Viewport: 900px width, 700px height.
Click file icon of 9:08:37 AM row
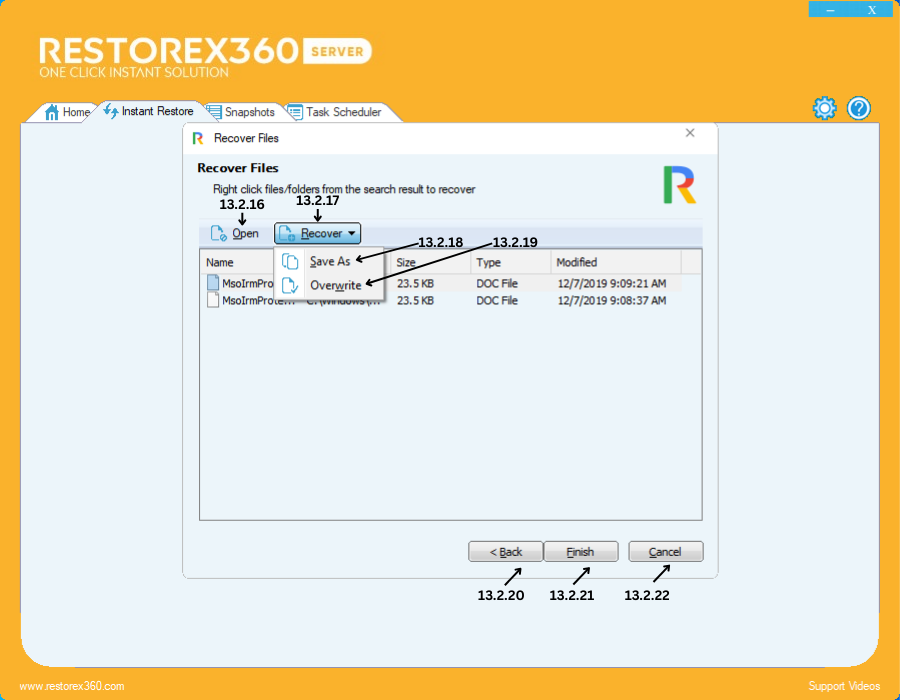(213, 300)
